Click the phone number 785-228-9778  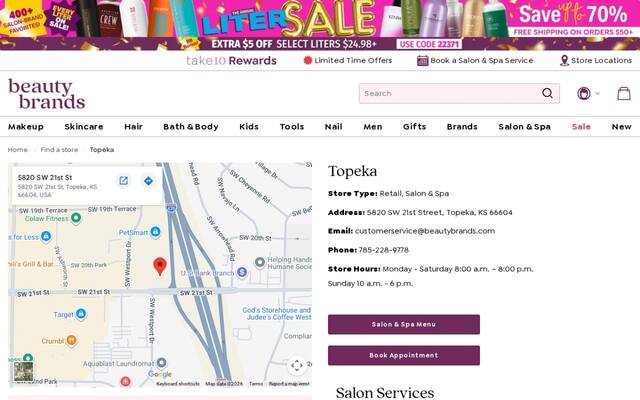click(383, 250)
